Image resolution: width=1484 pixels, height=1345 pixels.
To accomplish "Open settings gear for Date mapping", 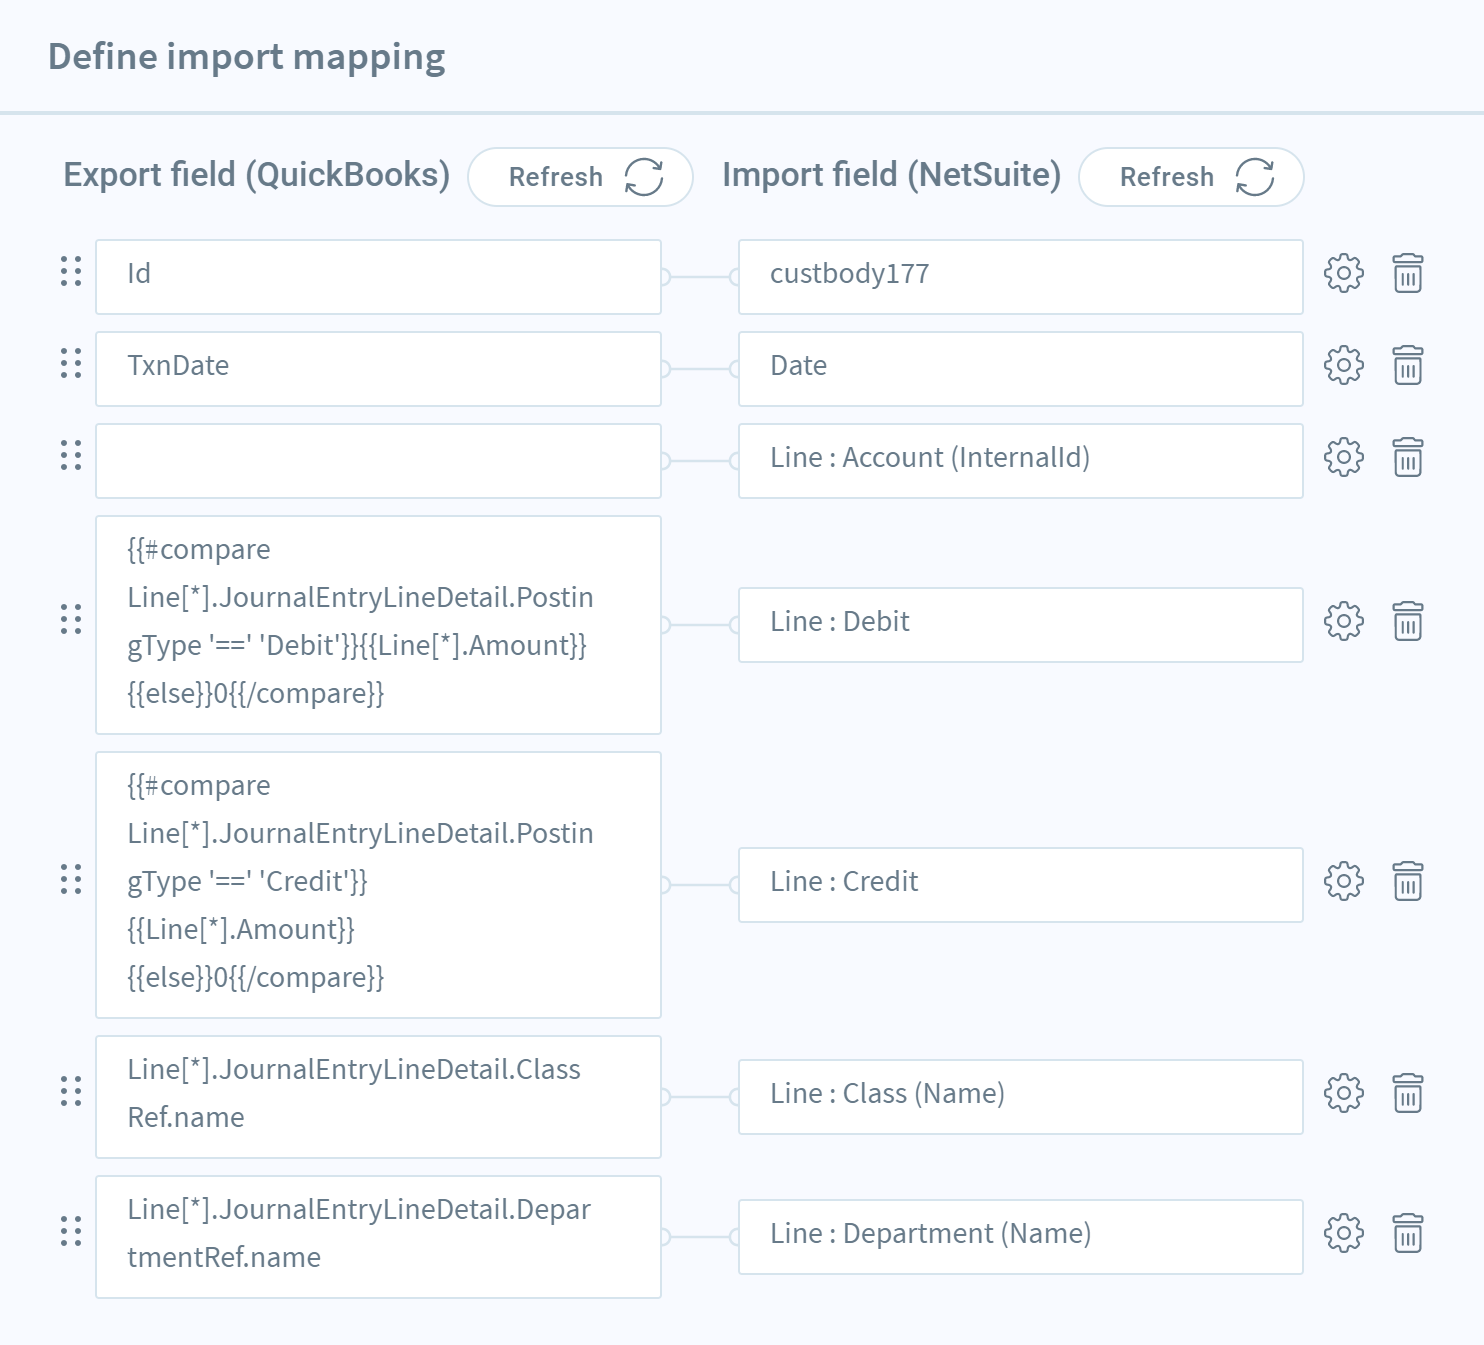I will (1343, 365).
